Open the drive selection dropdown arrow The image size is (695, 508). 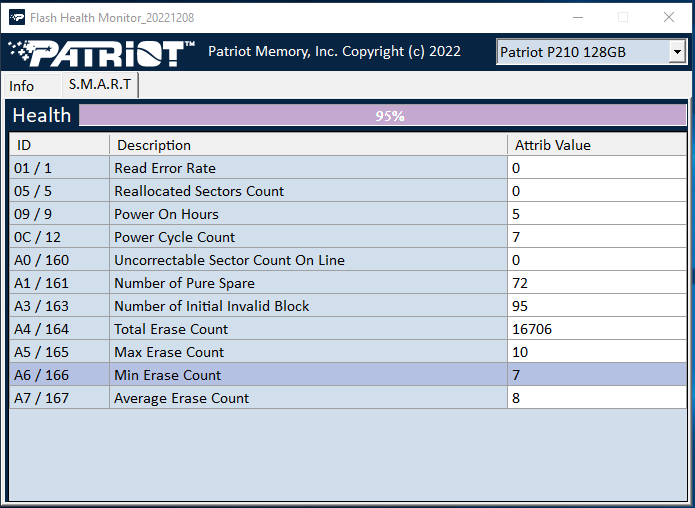pos(677,52)
